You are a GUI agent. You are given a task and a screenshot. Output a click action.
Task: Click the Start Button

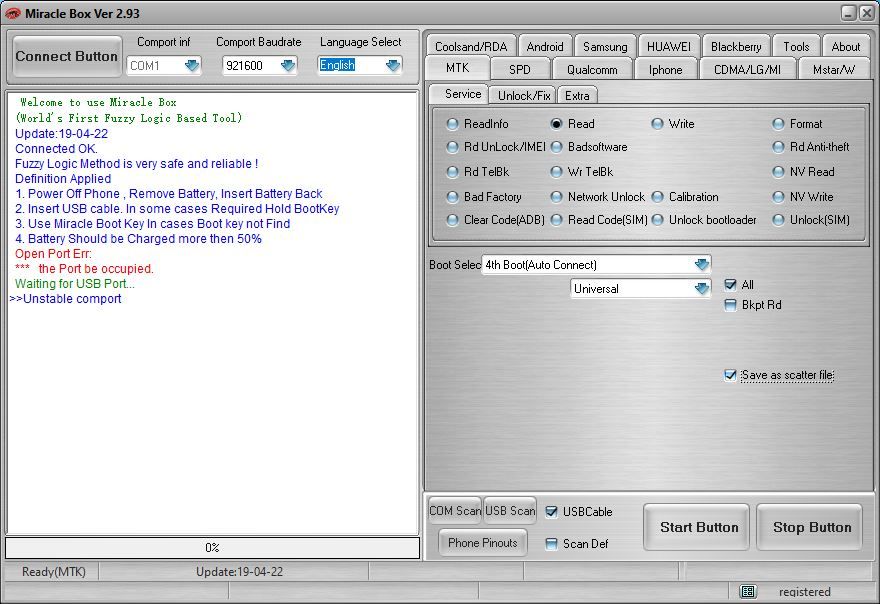click(696, 527)
